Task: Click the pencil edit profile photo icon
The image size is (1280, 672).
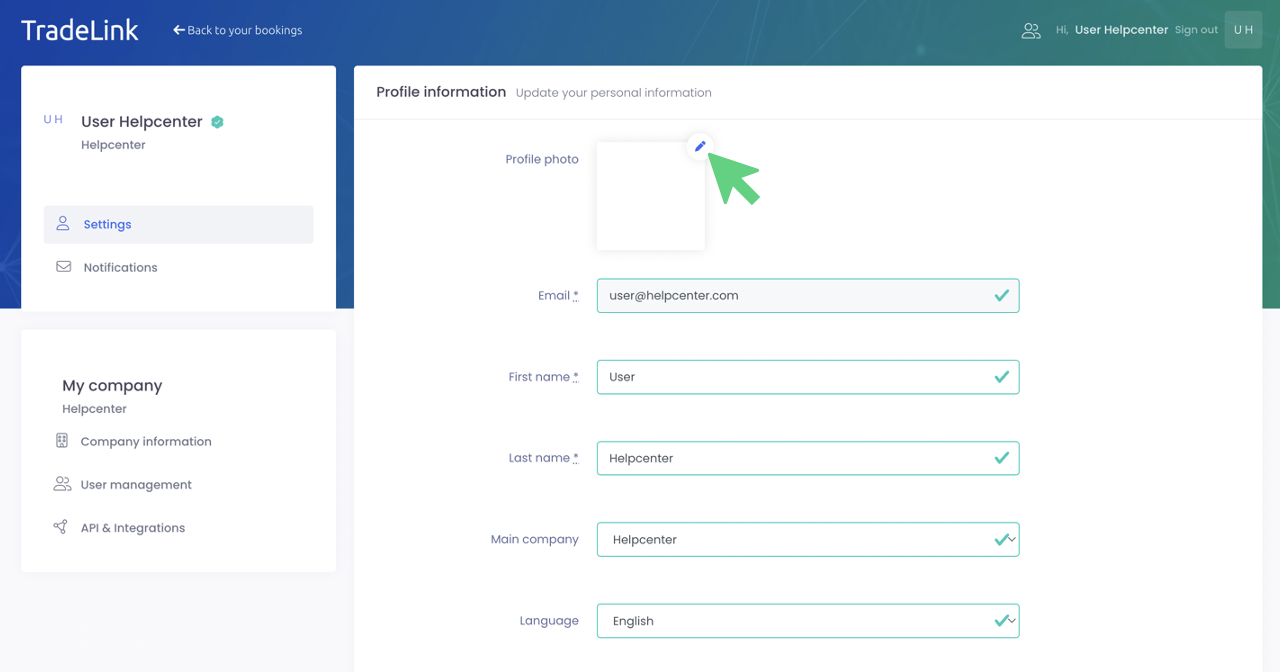Action: 700,146
